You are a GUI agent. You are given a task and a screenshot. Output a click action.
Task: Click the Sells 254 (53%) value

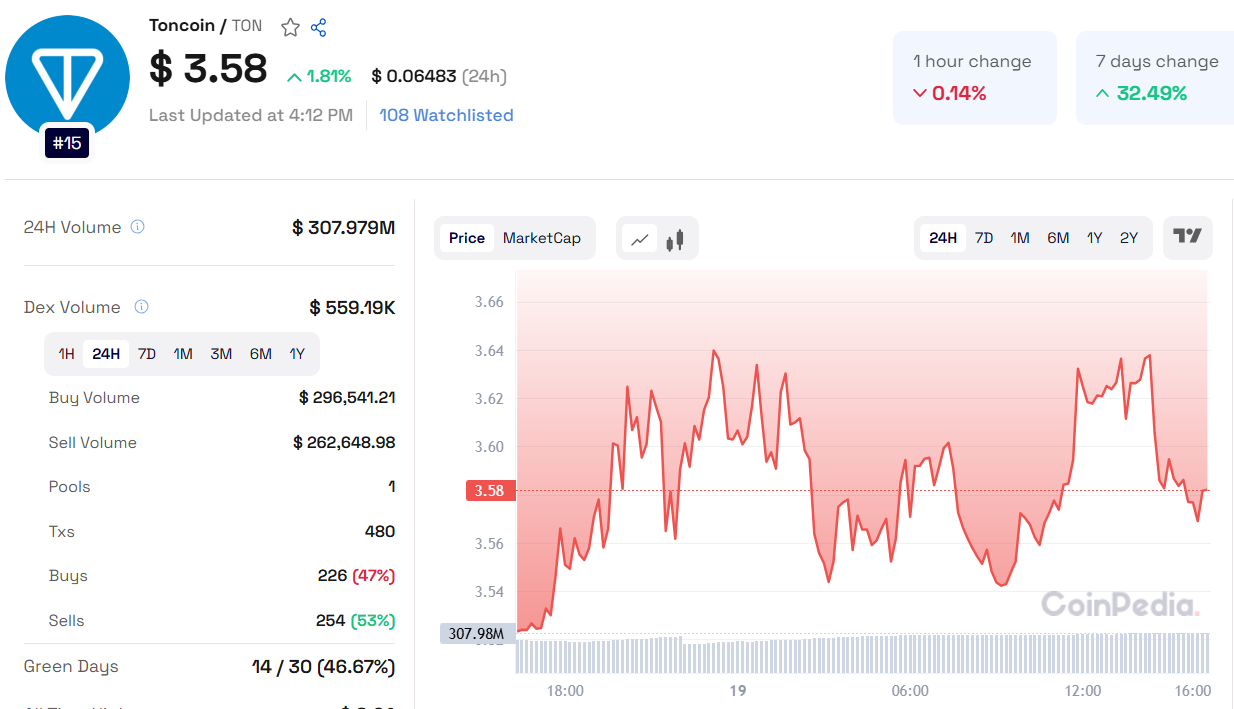point(356,621)
